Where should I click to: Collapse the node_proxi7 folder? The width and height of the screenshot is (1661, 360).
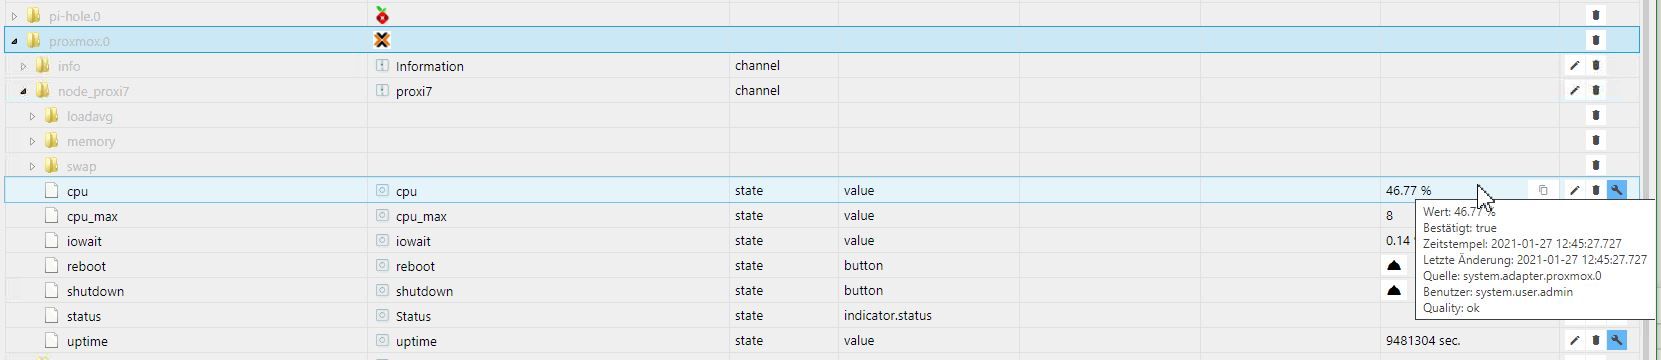(x=23, y=91)
